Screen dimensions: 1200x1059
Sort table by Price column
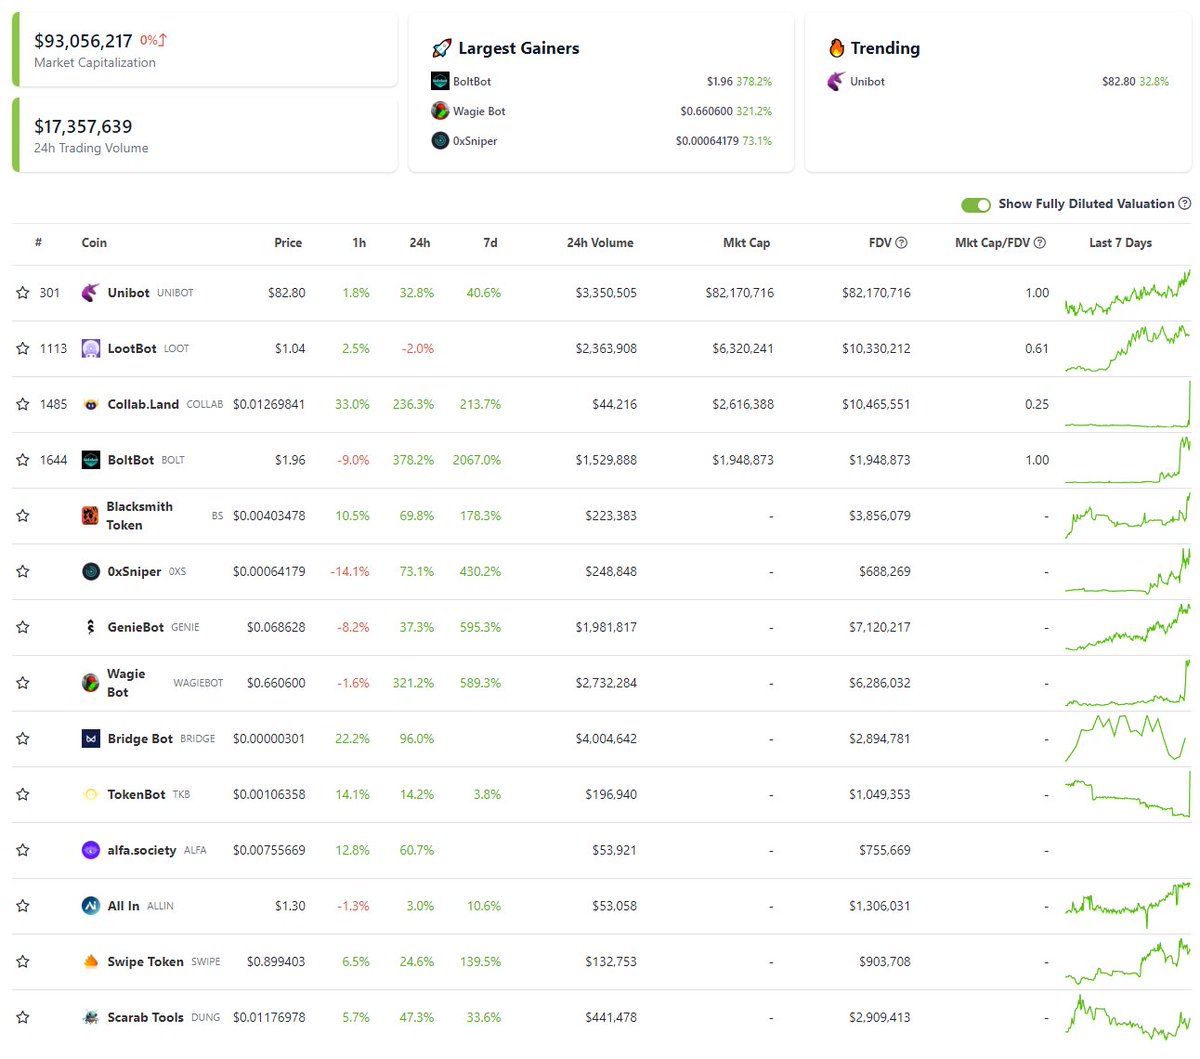[x=288, y=243]
